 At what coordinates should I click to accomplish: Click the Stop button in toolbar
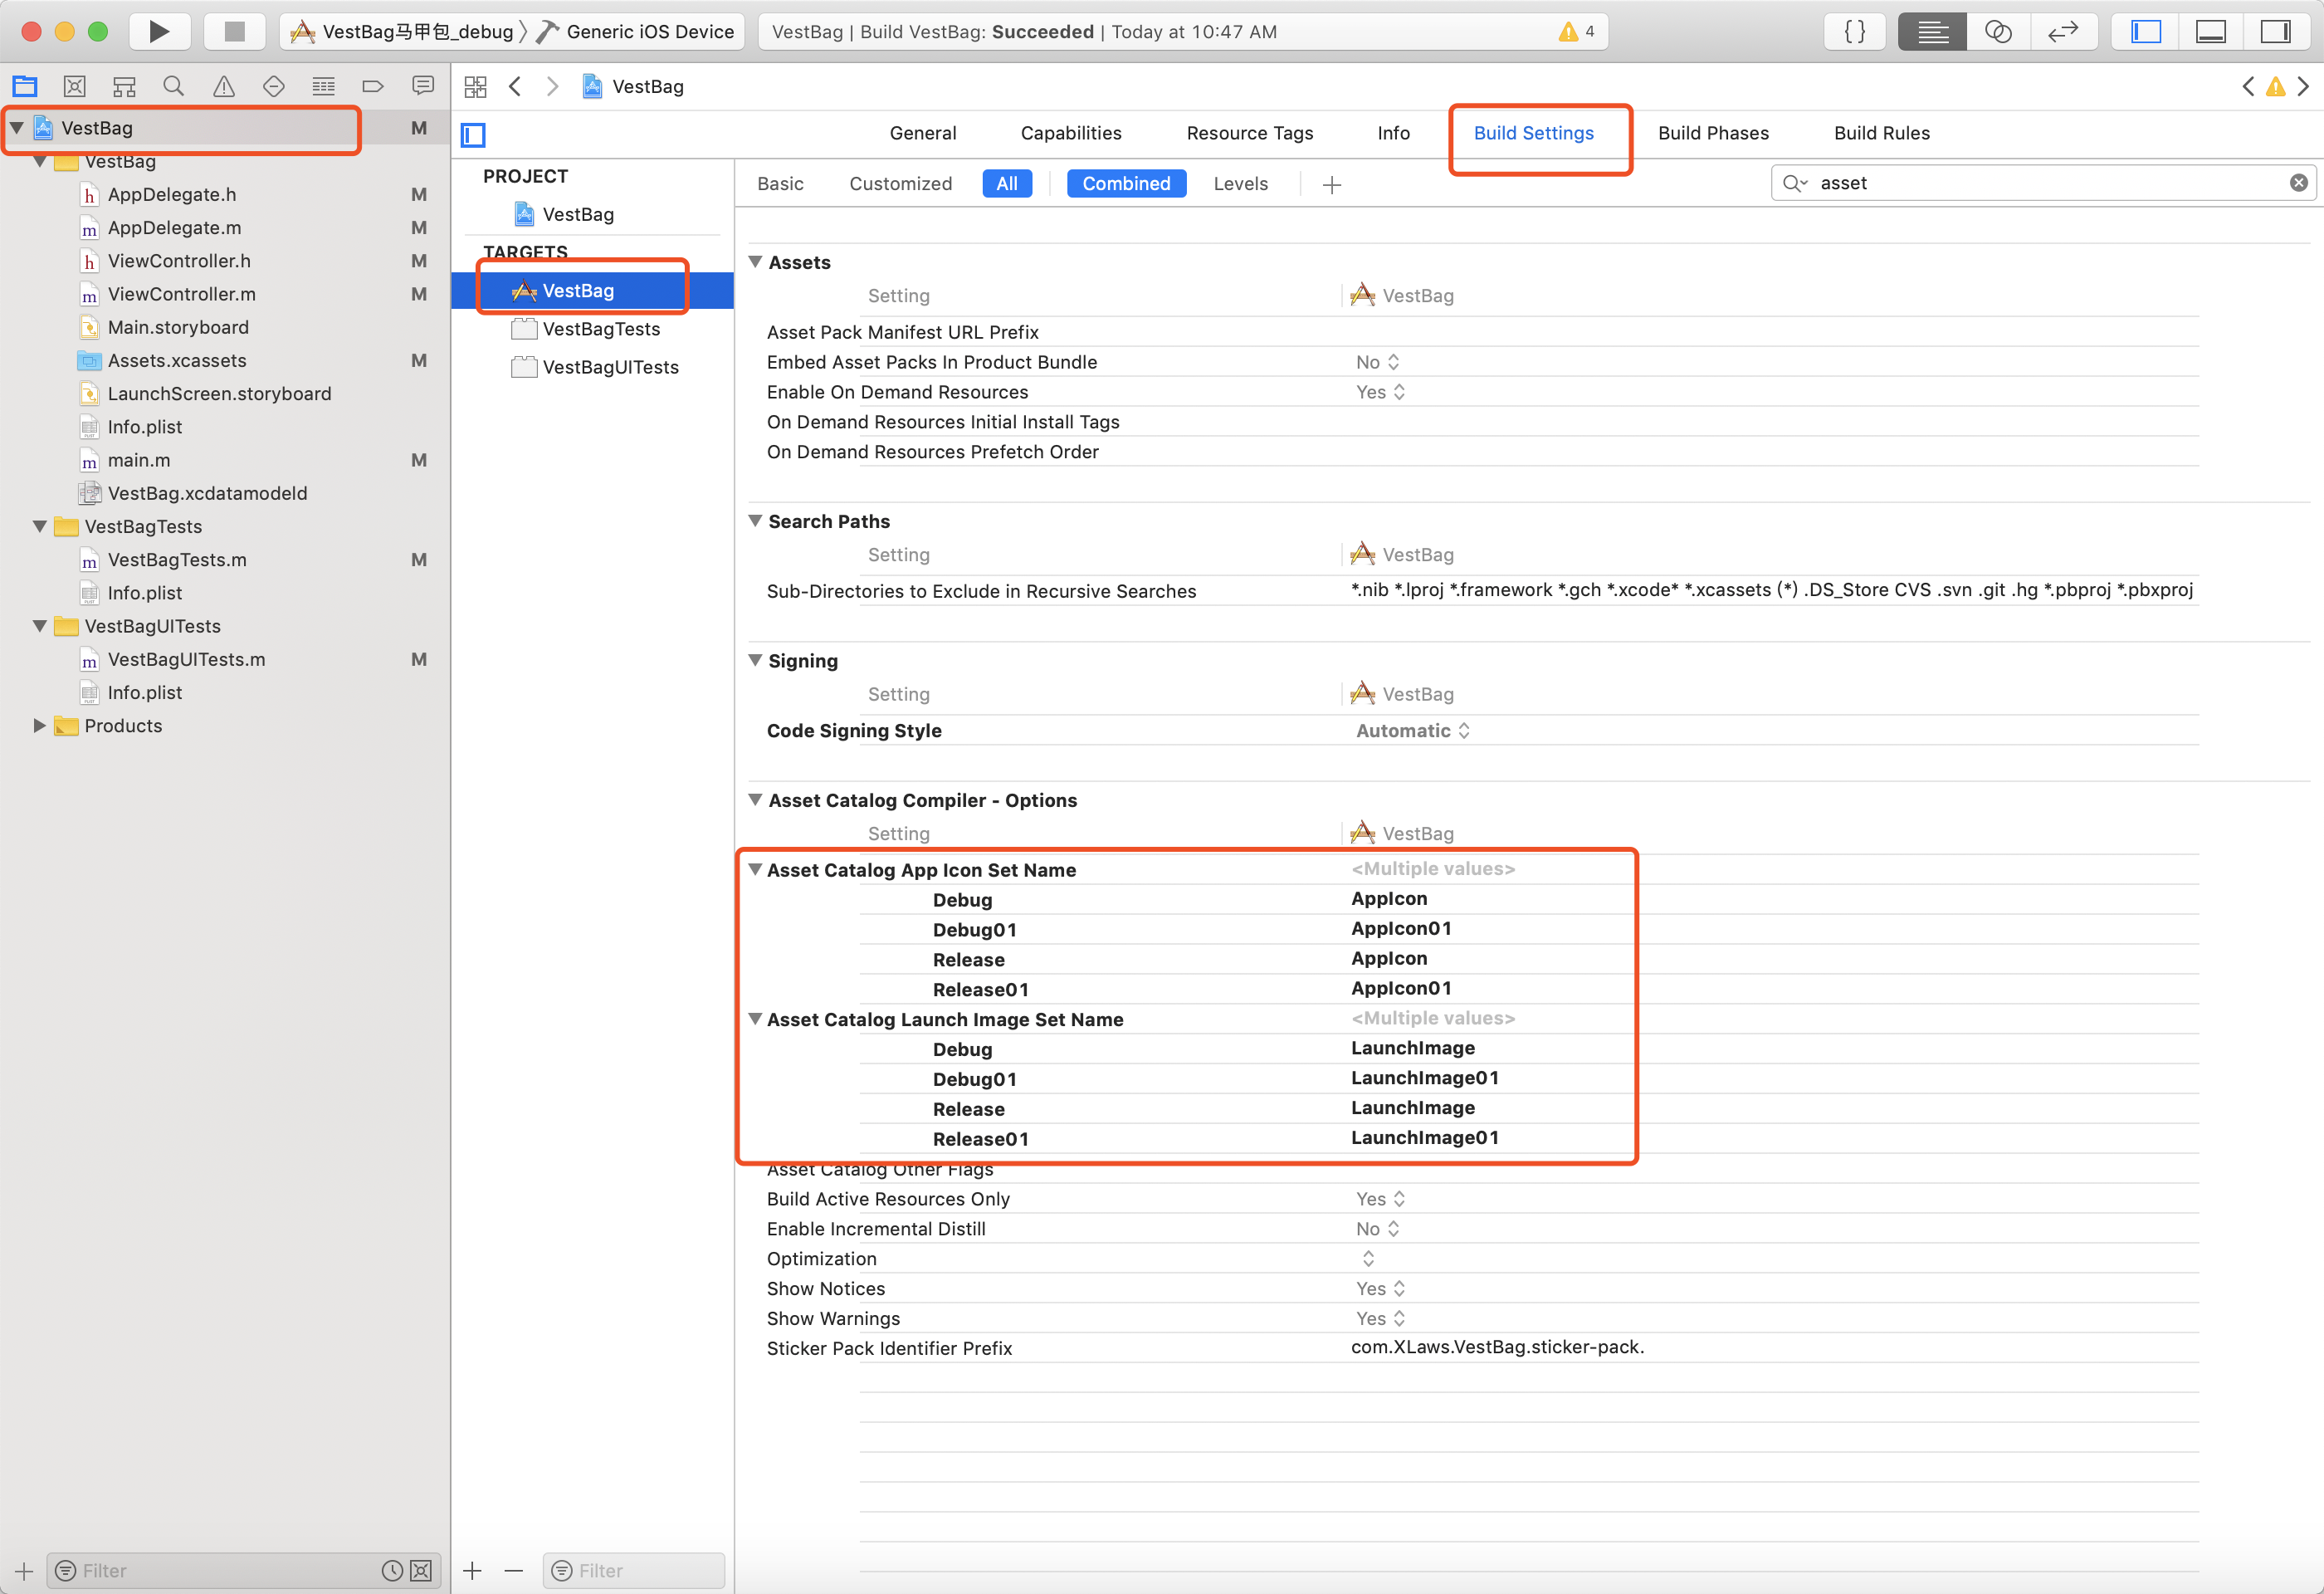tap(235, 31)
